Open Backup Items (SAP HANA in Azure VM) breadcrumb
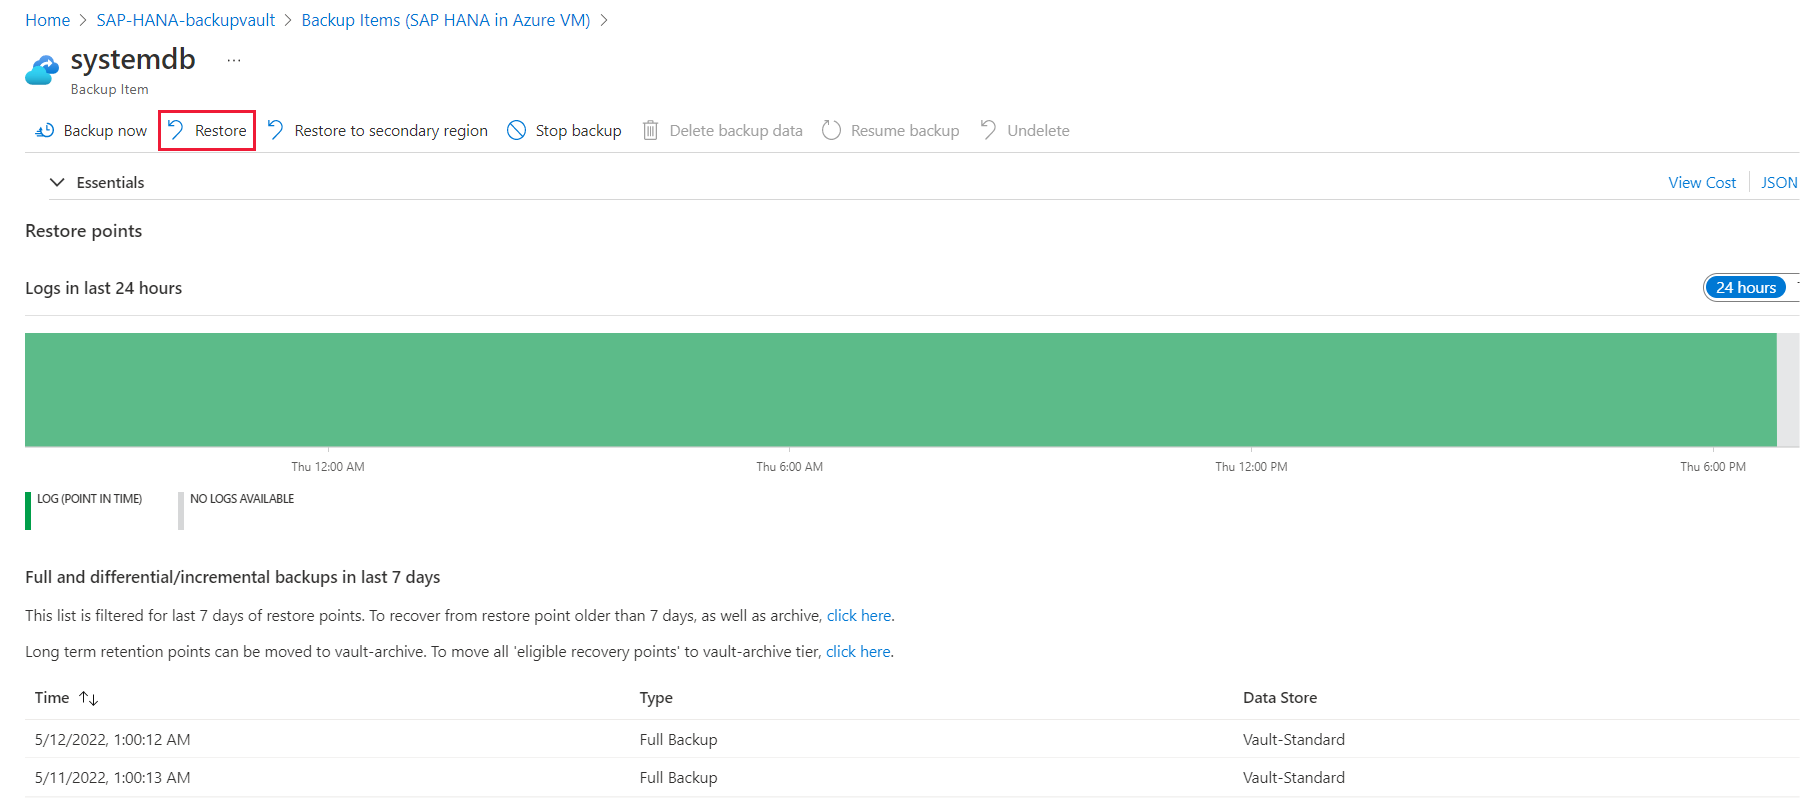This screenshot has width=1800, height=798. 446,20
